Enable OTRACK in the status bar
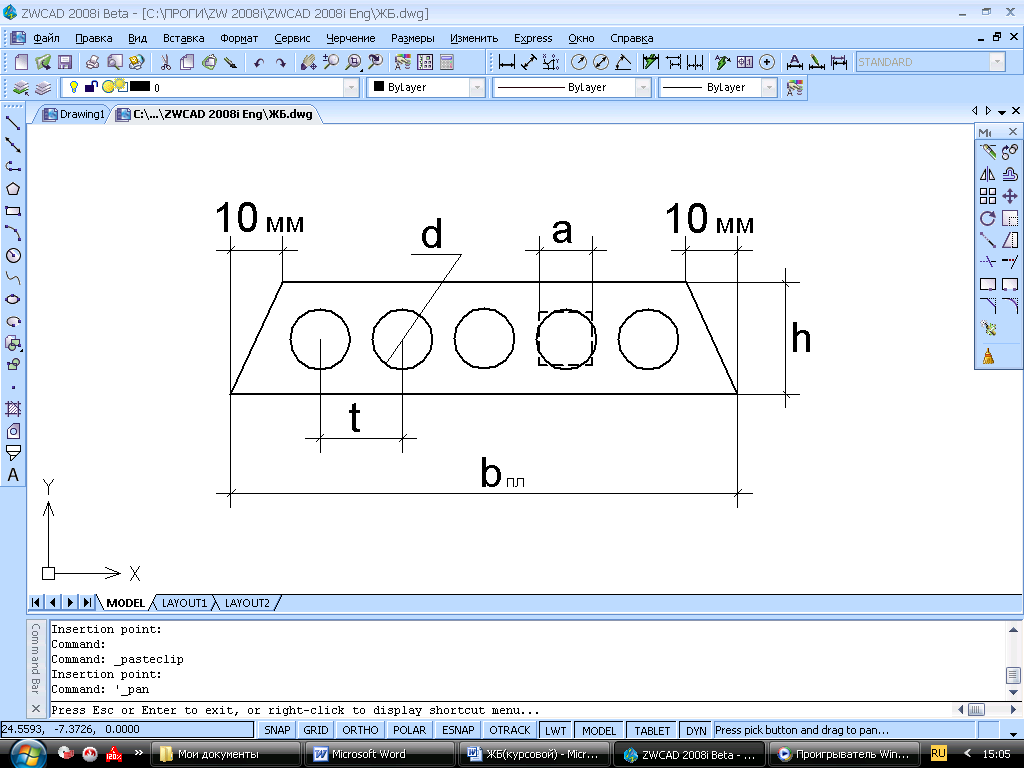 click(509, 729)
